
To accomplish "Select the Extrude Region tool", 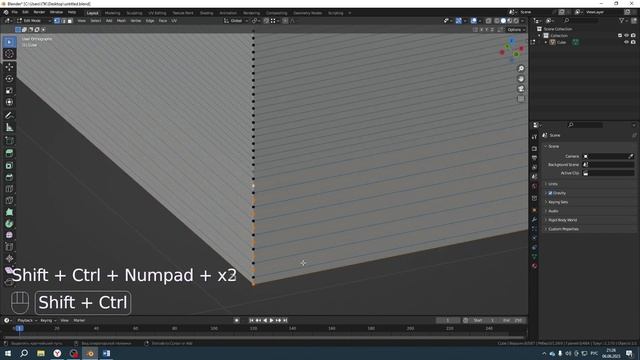I will coord(9,153).
